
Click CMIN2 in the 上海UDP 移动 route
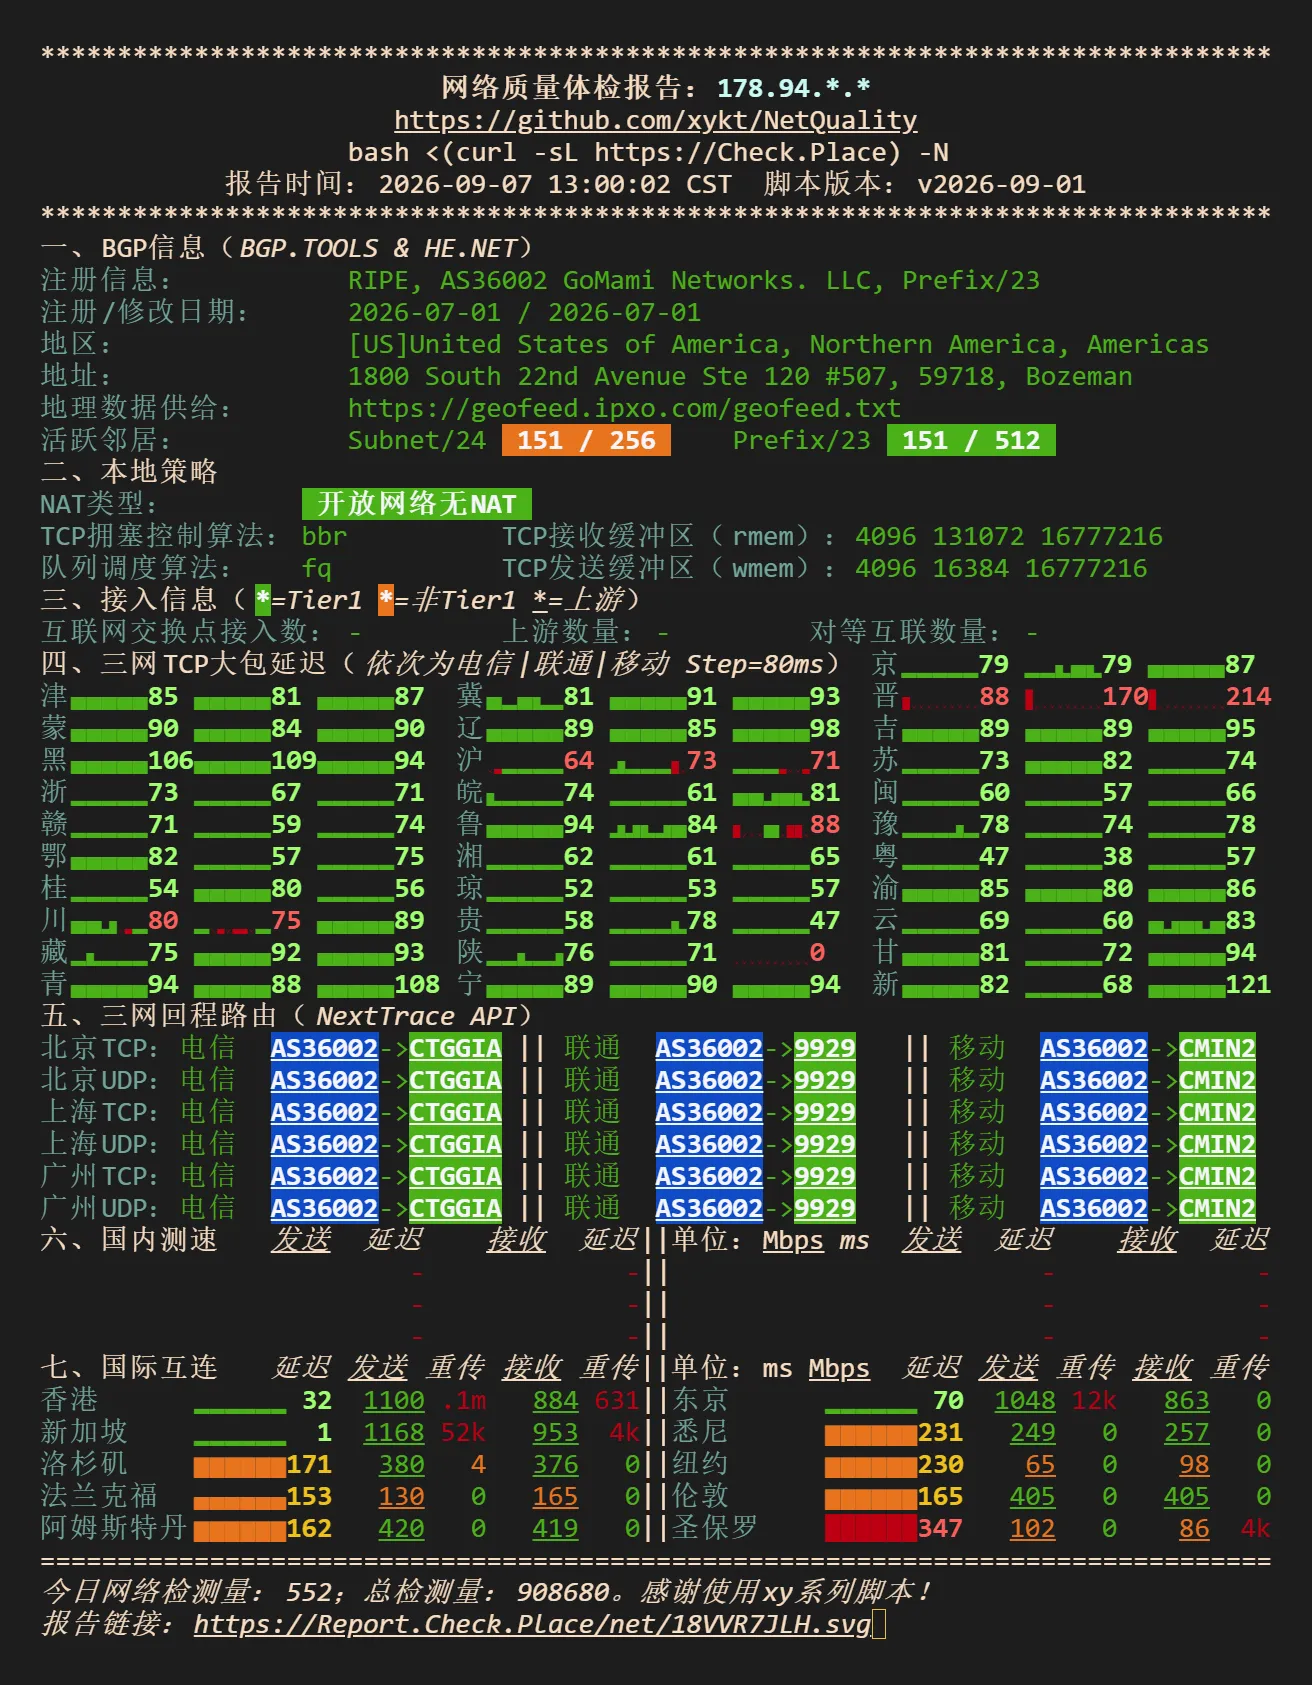(1217, 1144)
